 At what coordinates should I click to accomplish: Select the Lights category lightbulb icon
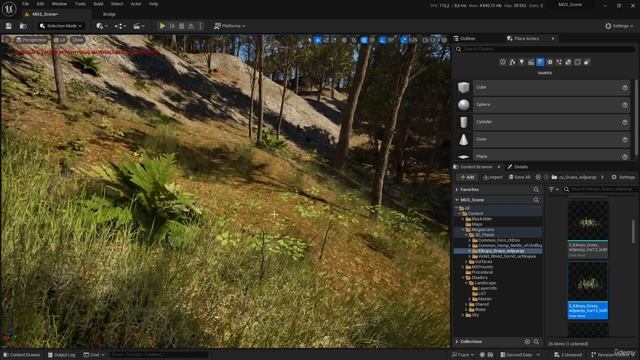point(522,62)
